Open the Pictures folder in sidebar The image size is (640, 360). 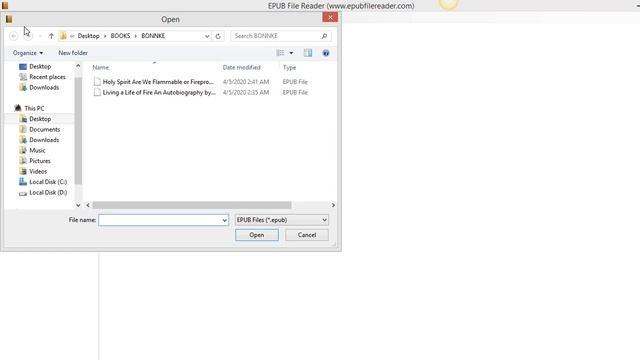pyautogui.click(x=40, y=161)
